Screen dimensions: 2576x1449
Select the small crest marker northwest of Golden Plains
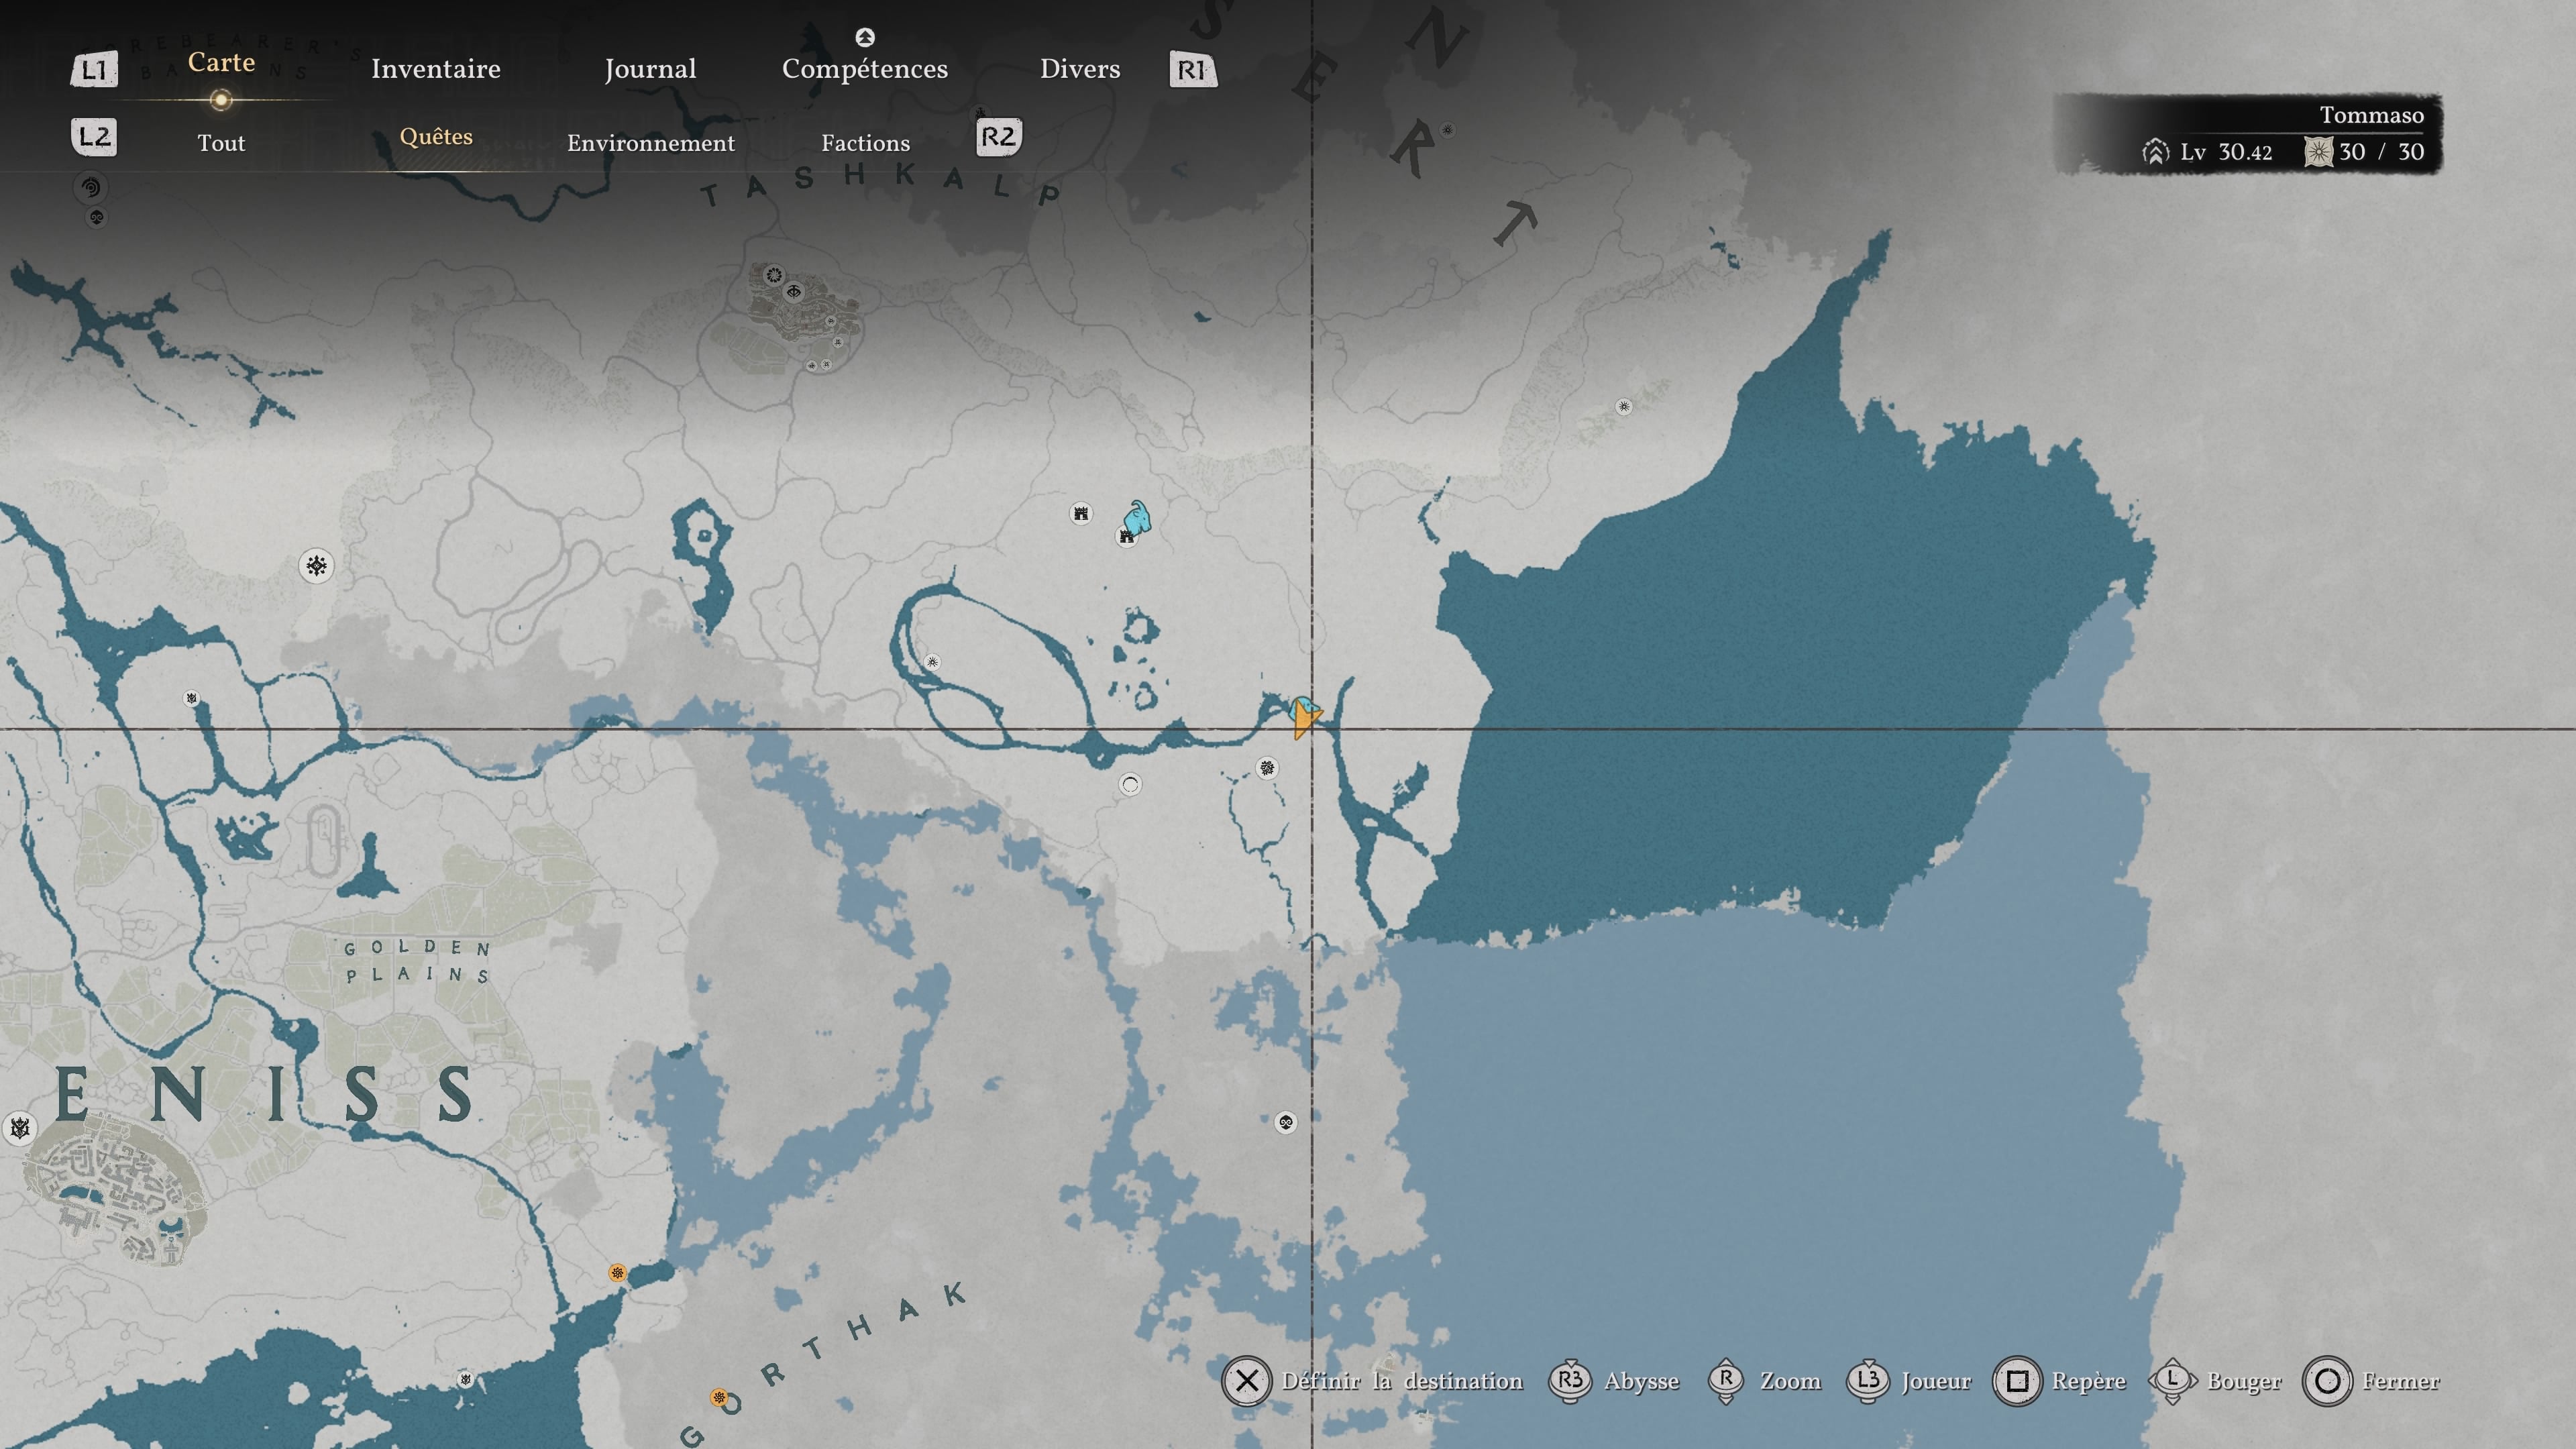click(x=191, y=698)
